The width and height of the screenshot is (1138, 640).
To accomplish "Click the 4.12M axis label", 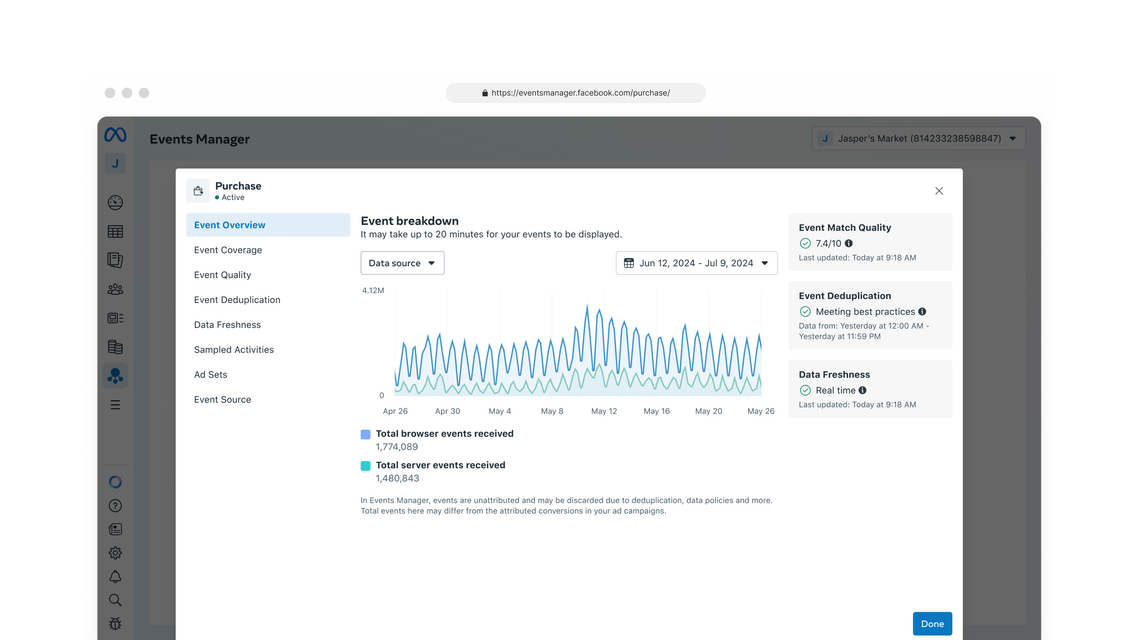I will [x=373, y=290].
